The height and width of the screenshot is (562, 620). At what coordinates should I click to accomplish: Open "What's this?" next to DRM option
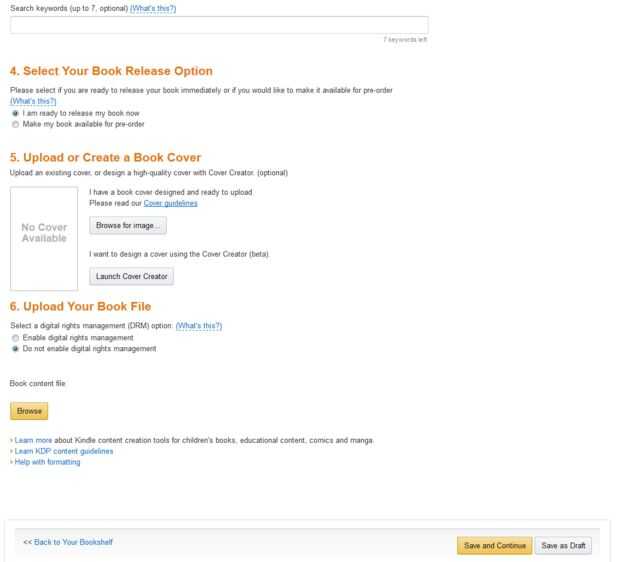pyautogui.click(x=198, y=326)
